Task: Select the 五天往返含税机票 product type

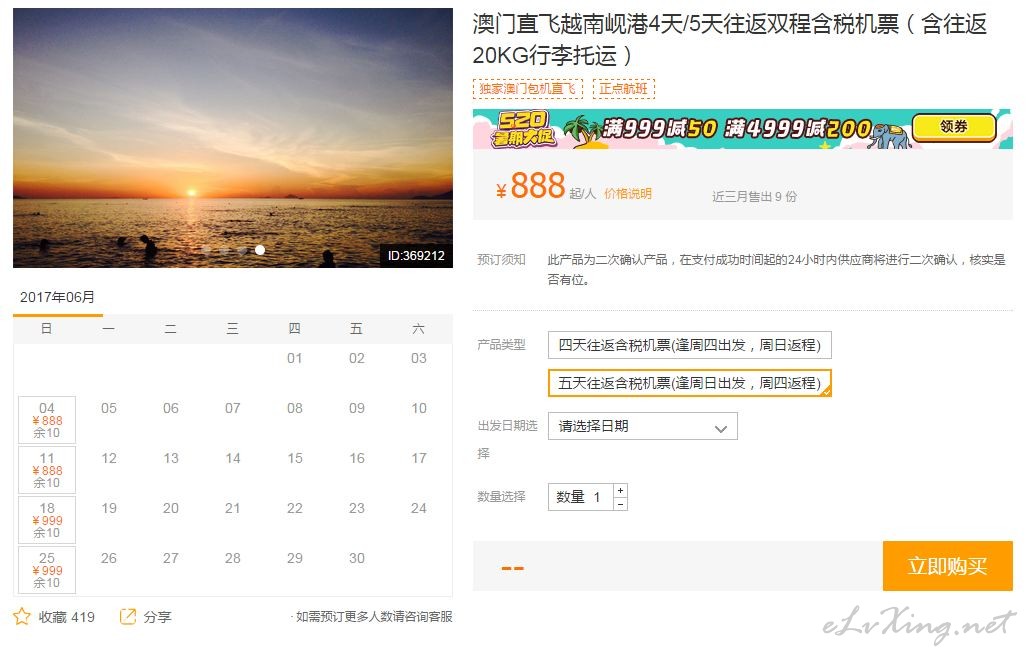Action: (690, 383)
